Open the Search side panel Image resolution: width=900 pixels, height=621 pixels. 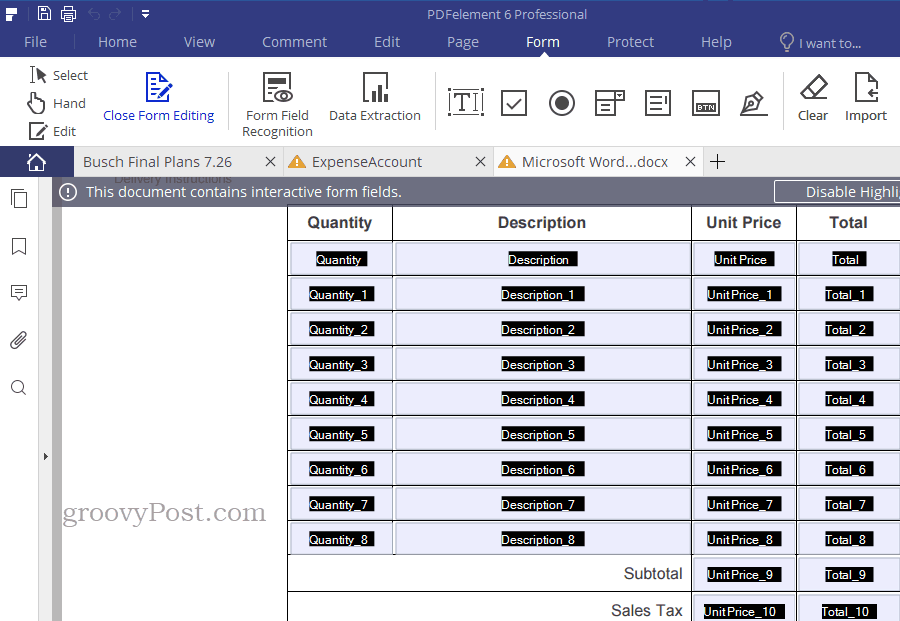pos(19,387)
